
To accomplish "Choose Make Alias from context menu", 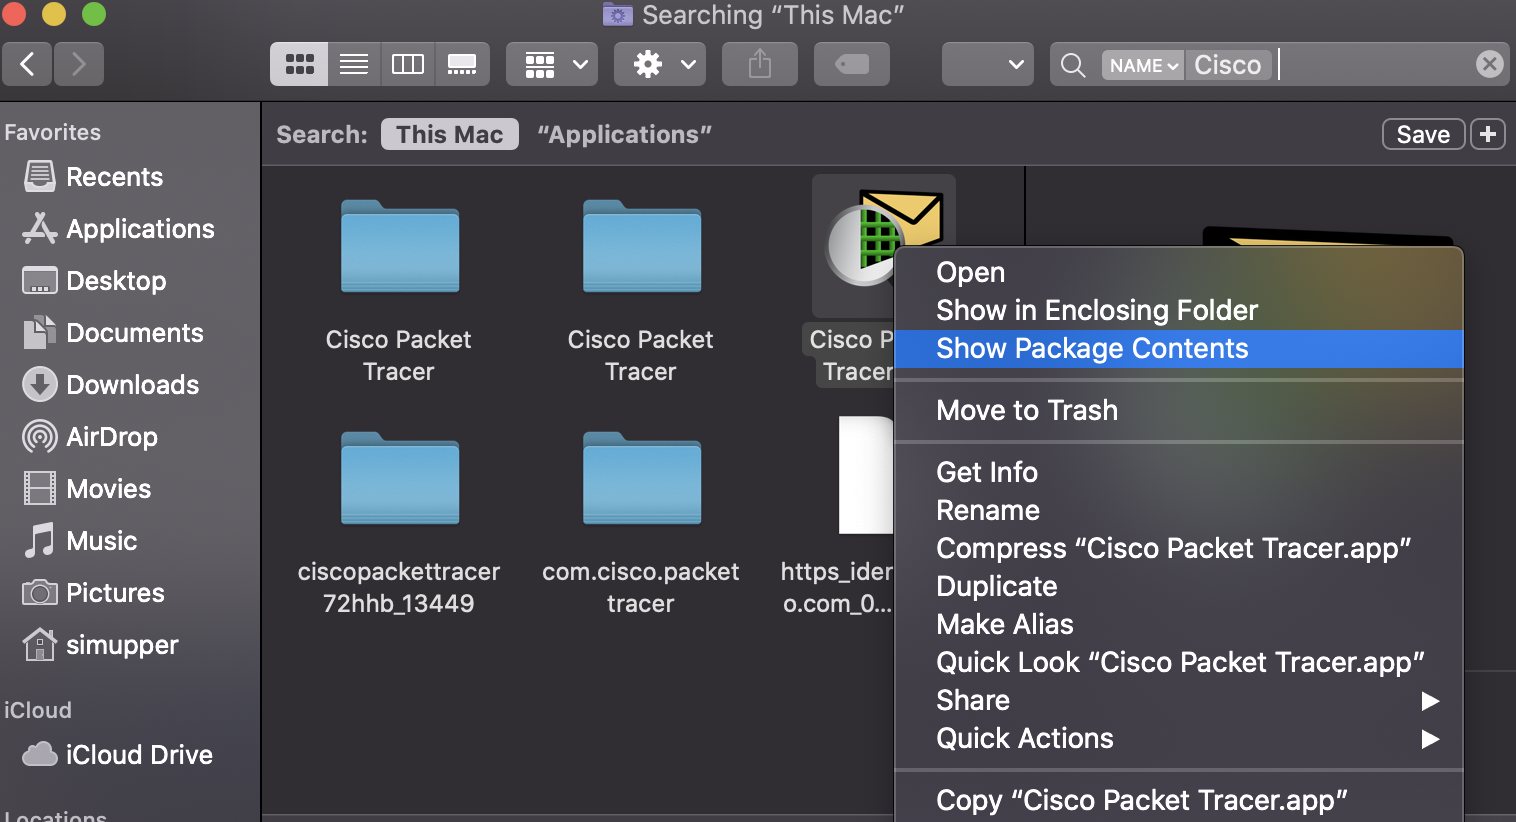I will click(x=1178, y=624).
